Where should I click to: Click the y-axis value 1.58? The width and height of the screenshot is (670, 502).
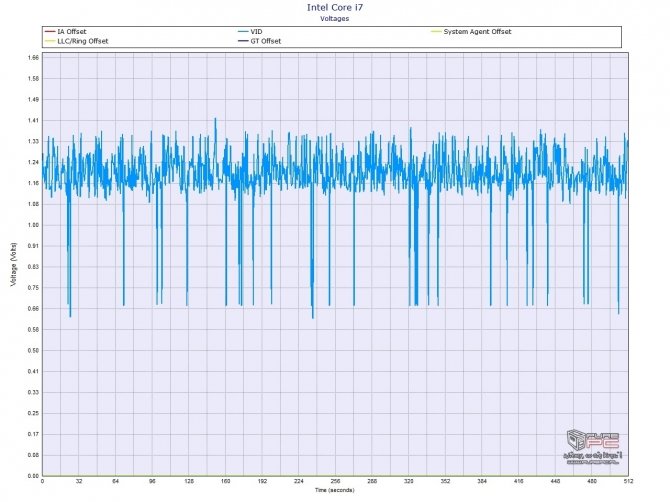tap(34, 79)
